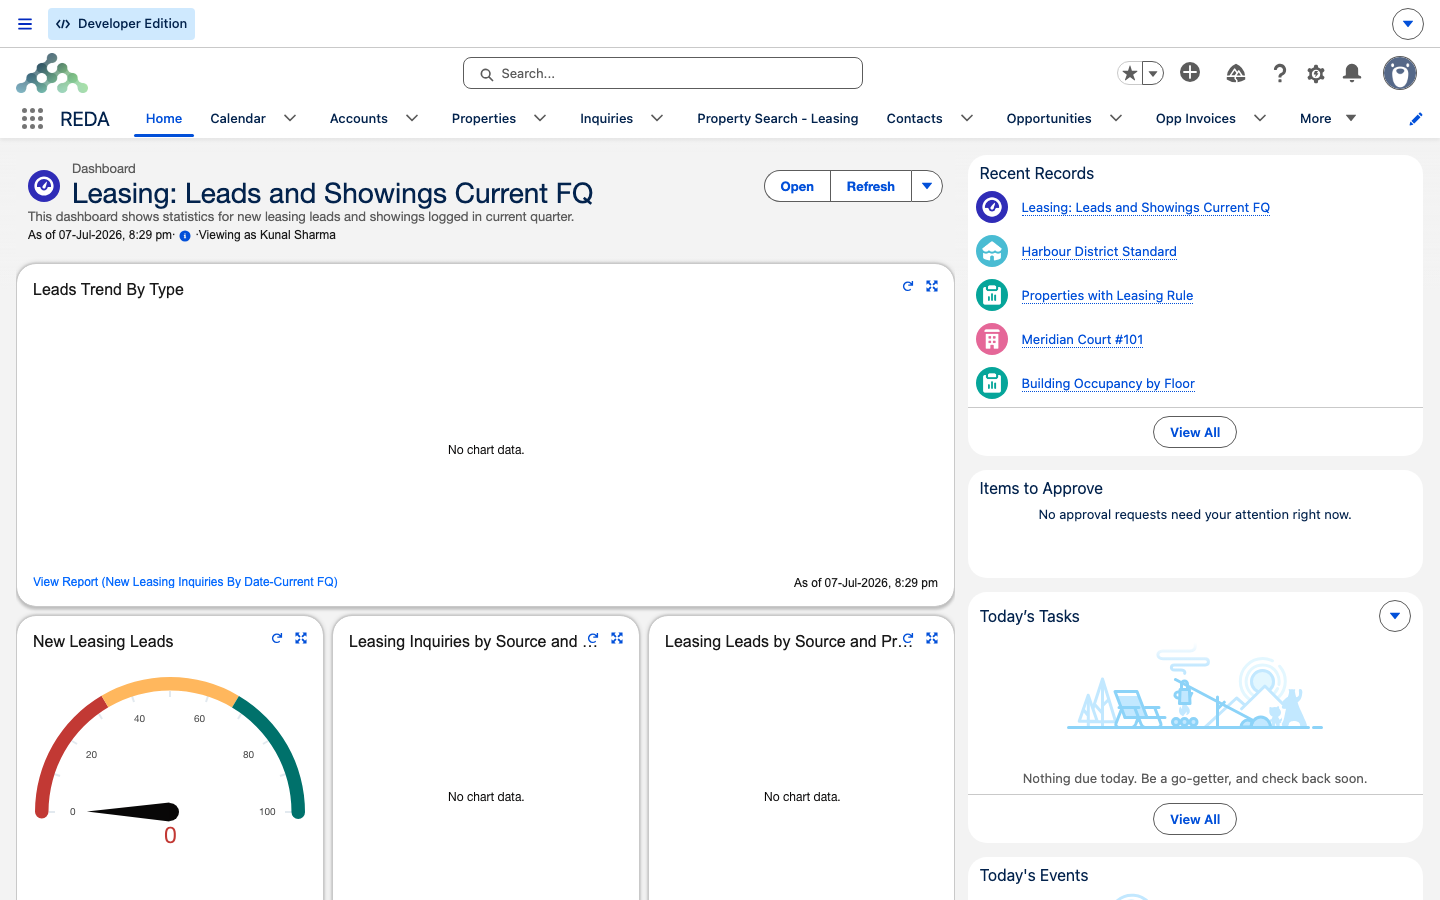Screen dimensions: 1440x900
Task: Open Building Occupancy by Floor link
Action: pos(1108,384)
